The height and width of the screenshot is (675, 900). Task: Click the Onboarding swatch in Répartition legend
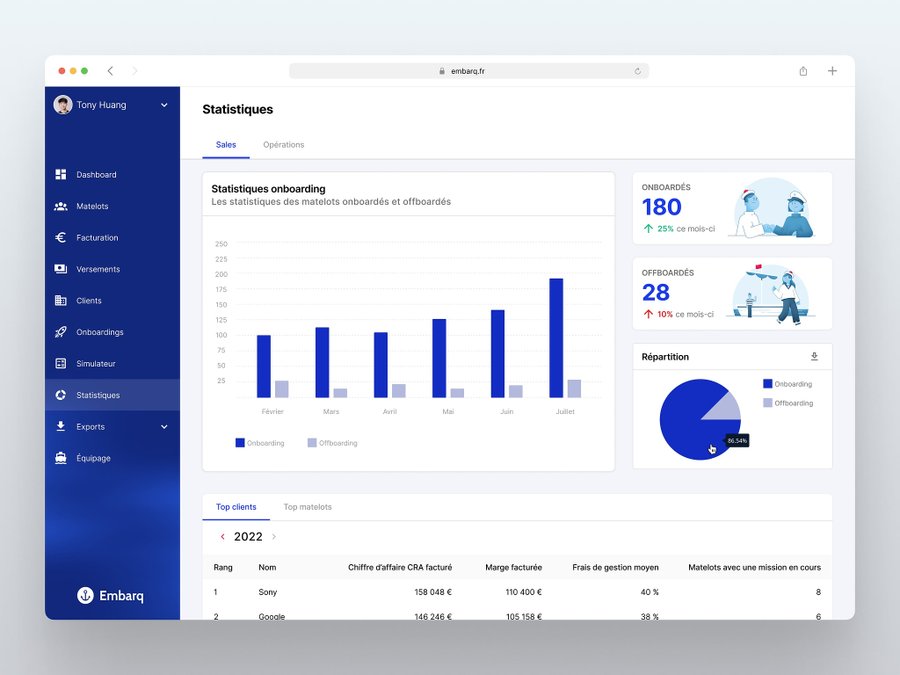click(768, 384)
